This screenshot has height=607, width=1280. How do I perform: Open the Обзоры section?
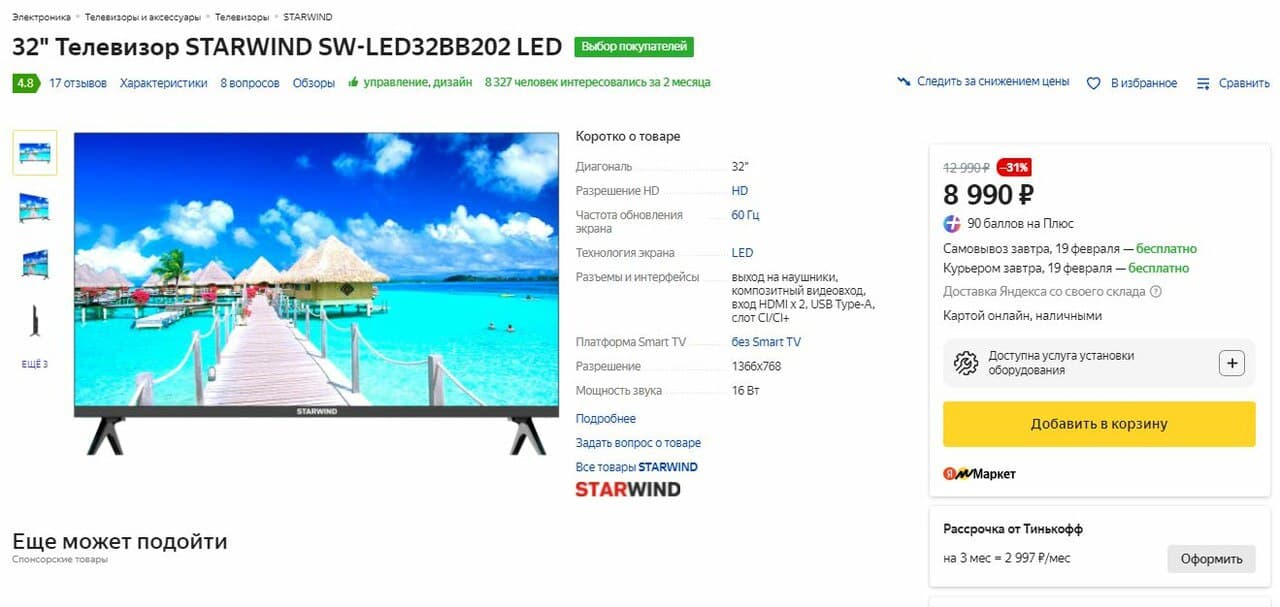tap(314, 83)
